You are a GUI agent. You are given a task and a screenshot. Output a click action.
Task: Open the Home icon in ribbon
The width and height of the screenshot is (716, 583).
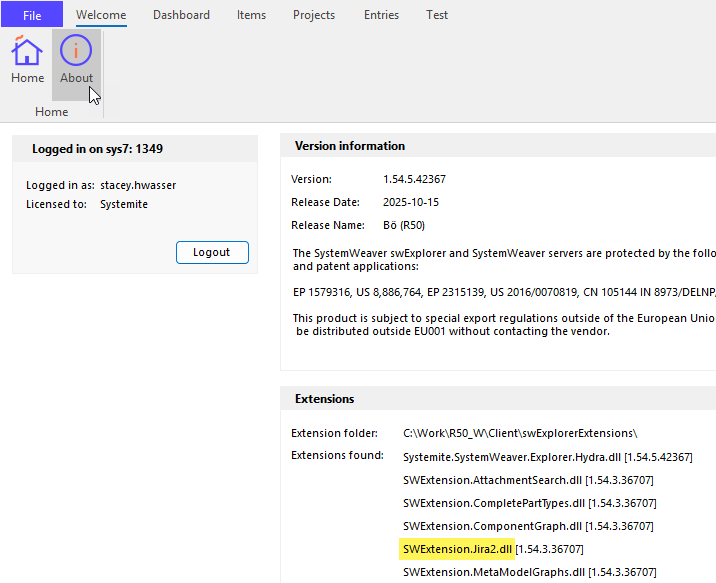coord(27,60)
